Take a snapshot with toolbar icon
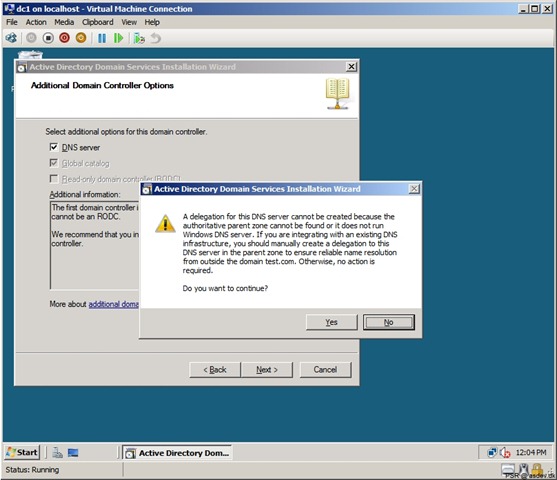 click(x=139, y=38)
